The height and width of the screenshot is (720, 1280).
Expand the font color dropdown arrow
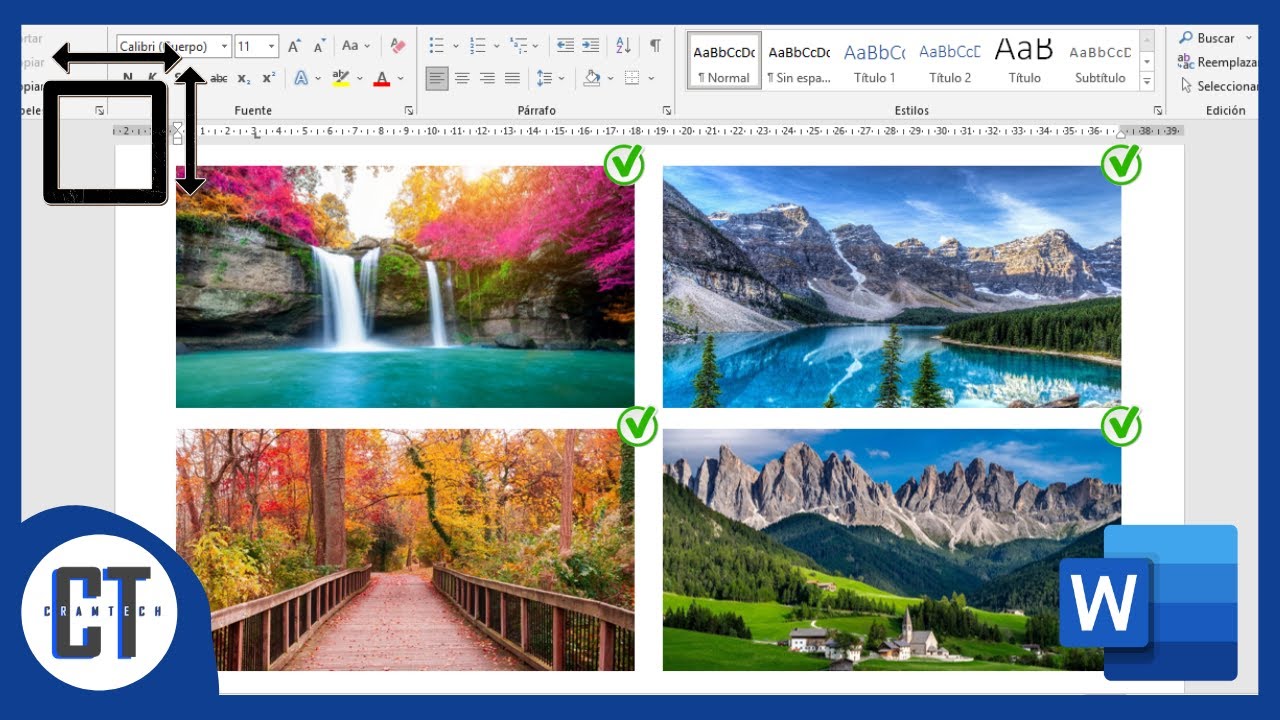(400, 78)
